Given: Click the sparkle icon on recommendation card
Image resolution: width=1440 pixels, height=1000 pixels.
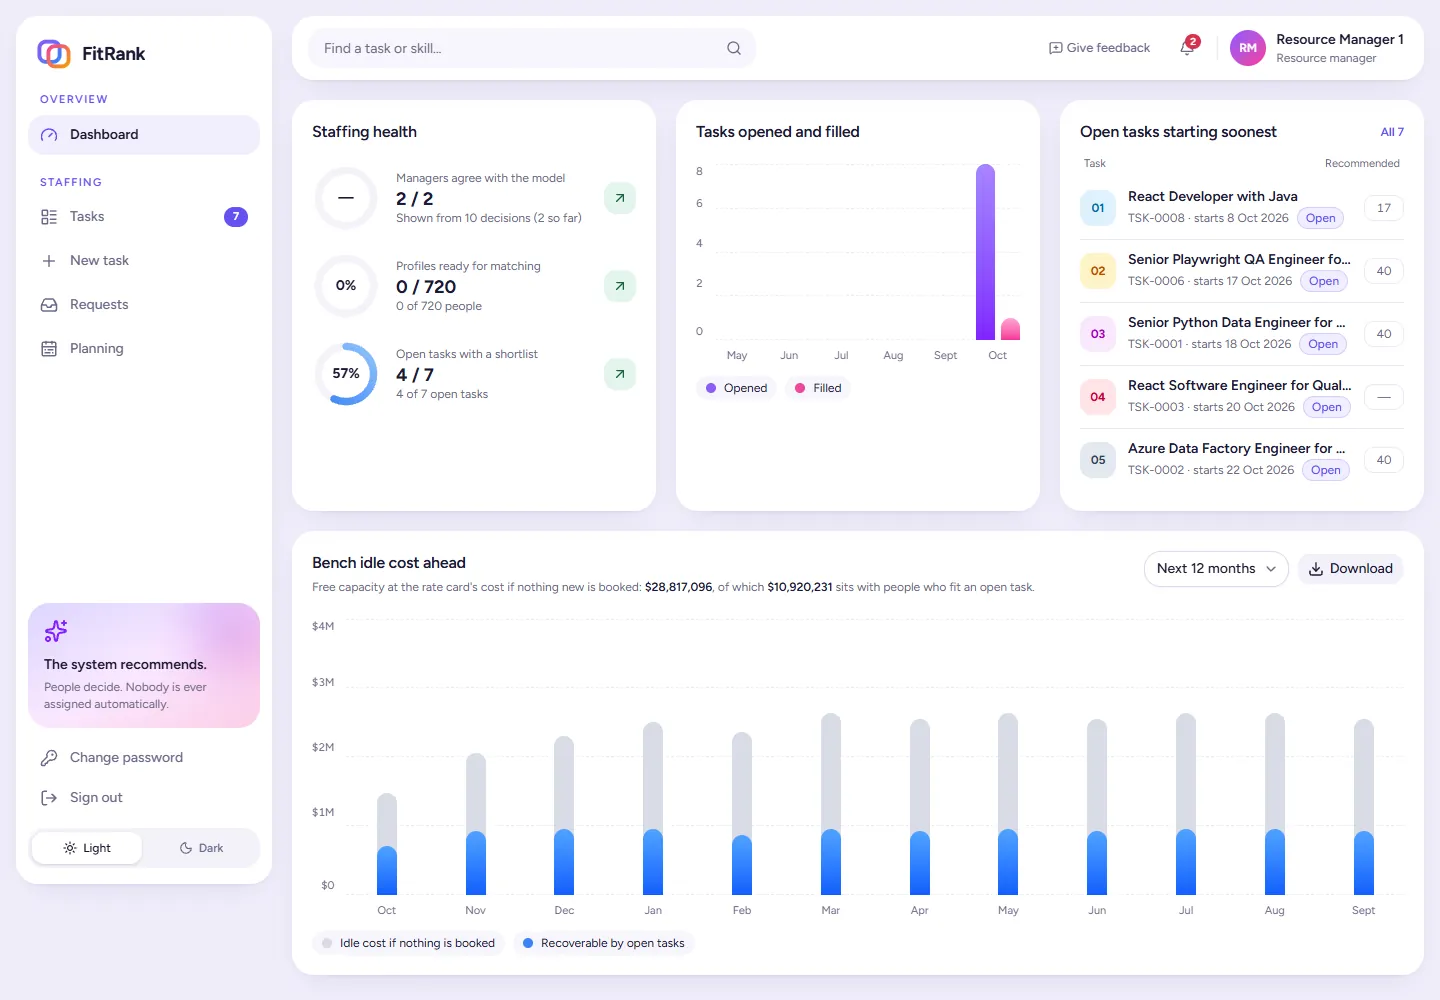Looking at the screenshot, I should [x=56, y=631].
